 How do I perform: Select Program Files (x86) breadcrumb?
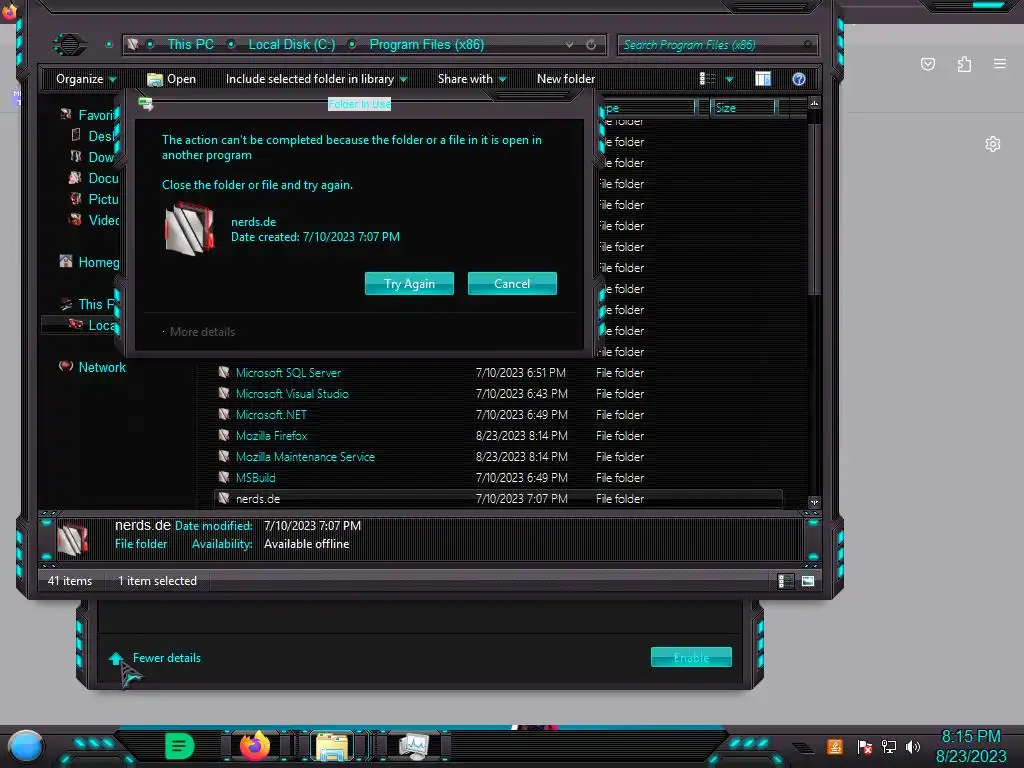coord(426,44)
